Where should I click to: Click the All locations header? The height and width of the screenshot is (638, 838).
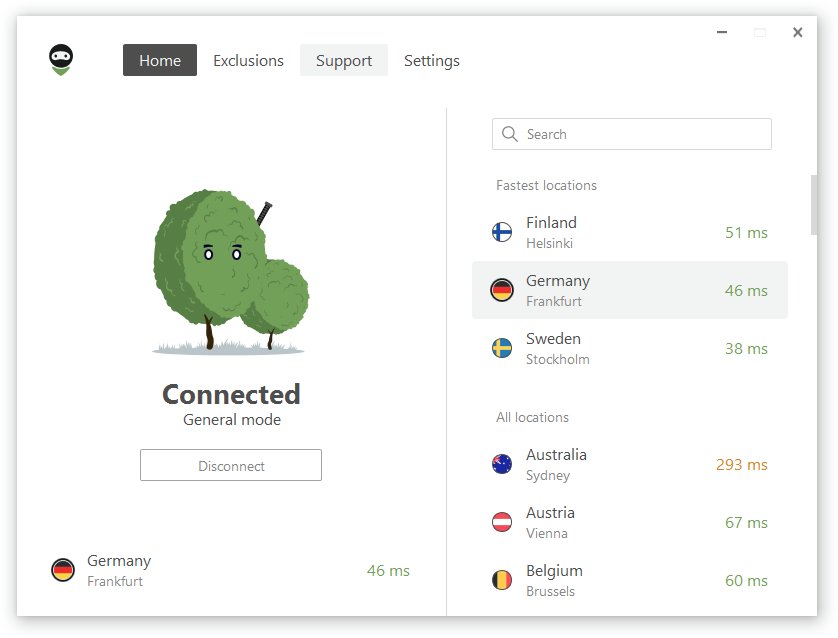click(x=532, y=417)
